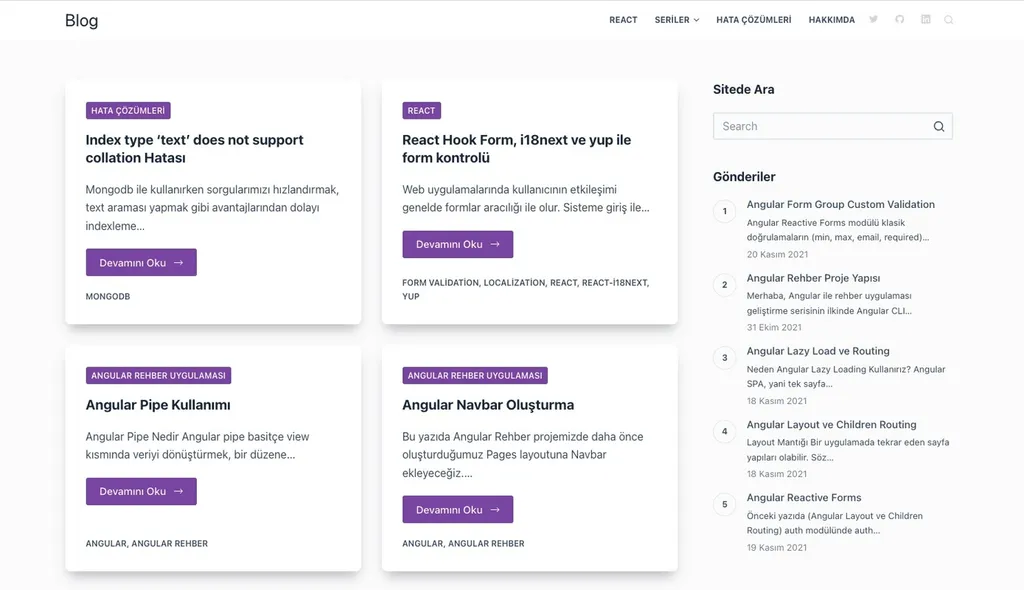Open Angular Lazy Load ve Routing post
This screenshot has width=1024, height=590.
coord(817,351)
